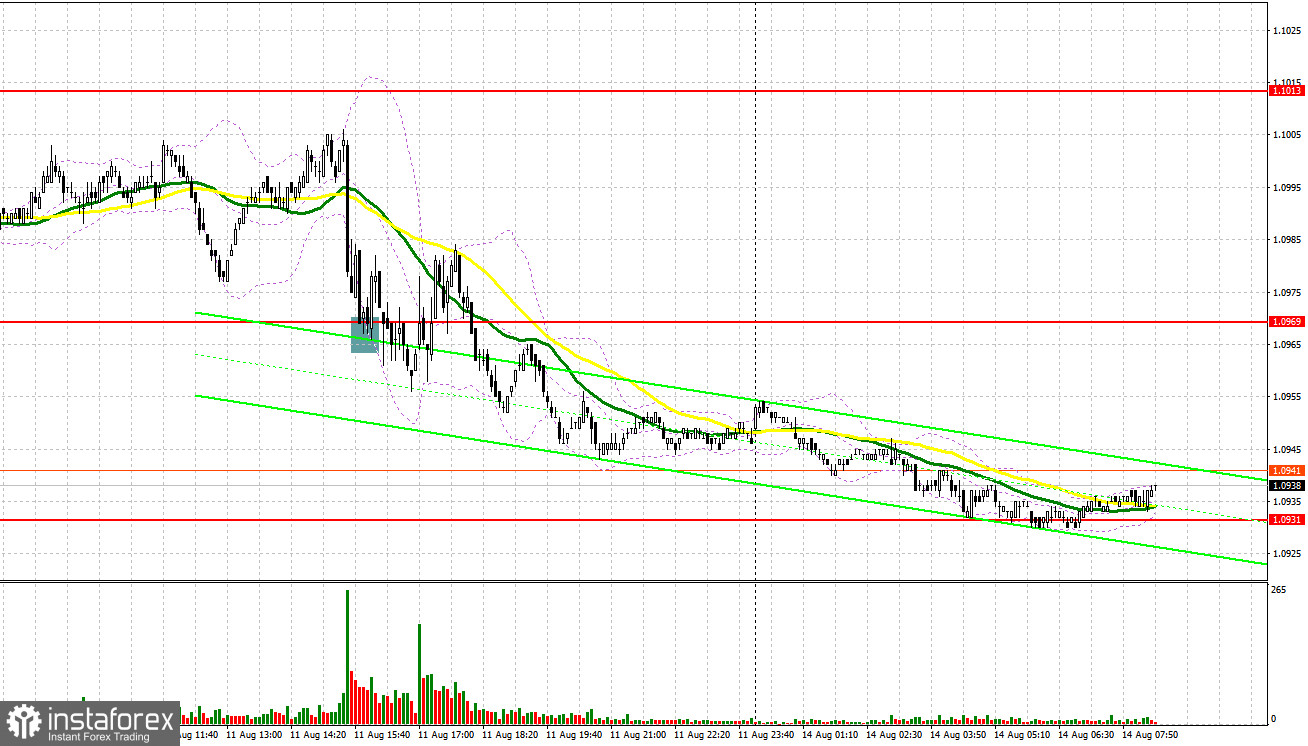Click the 11 Aug 19:40 time label
The image size is (1308, 746).
coord(574,735)
